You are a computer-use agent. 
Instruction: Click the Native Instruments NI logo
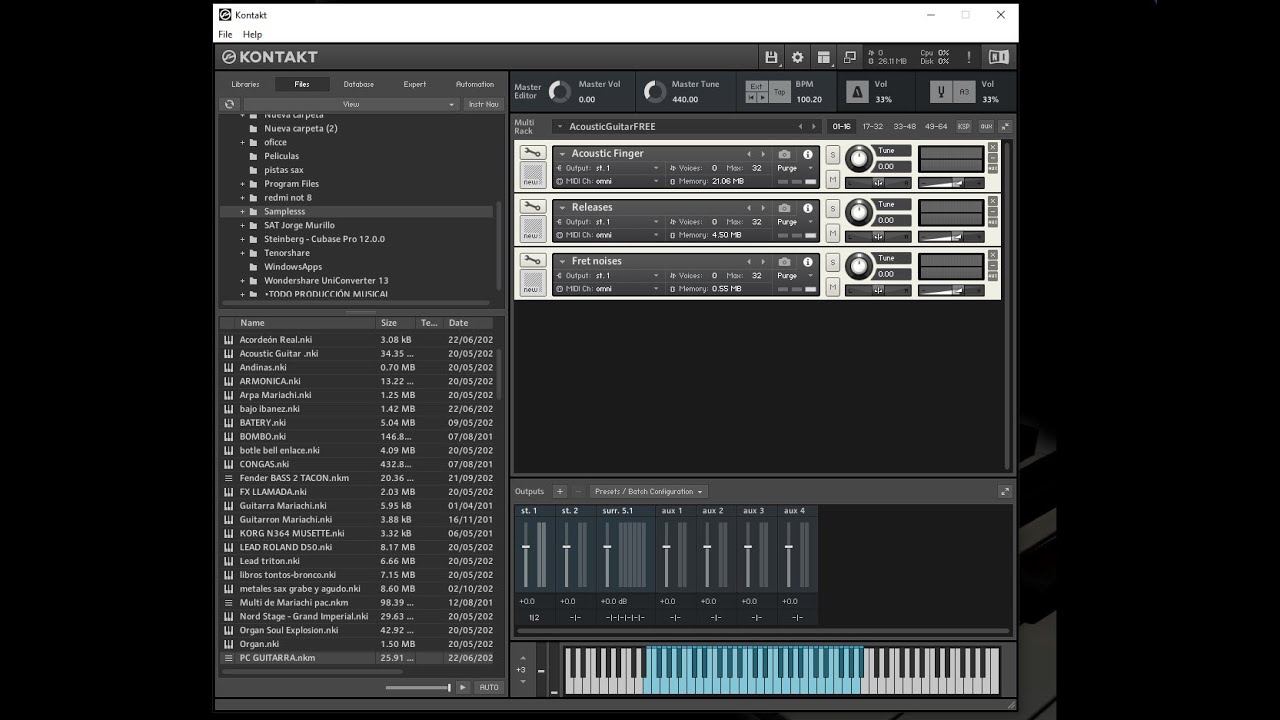(x=998, y=57)
